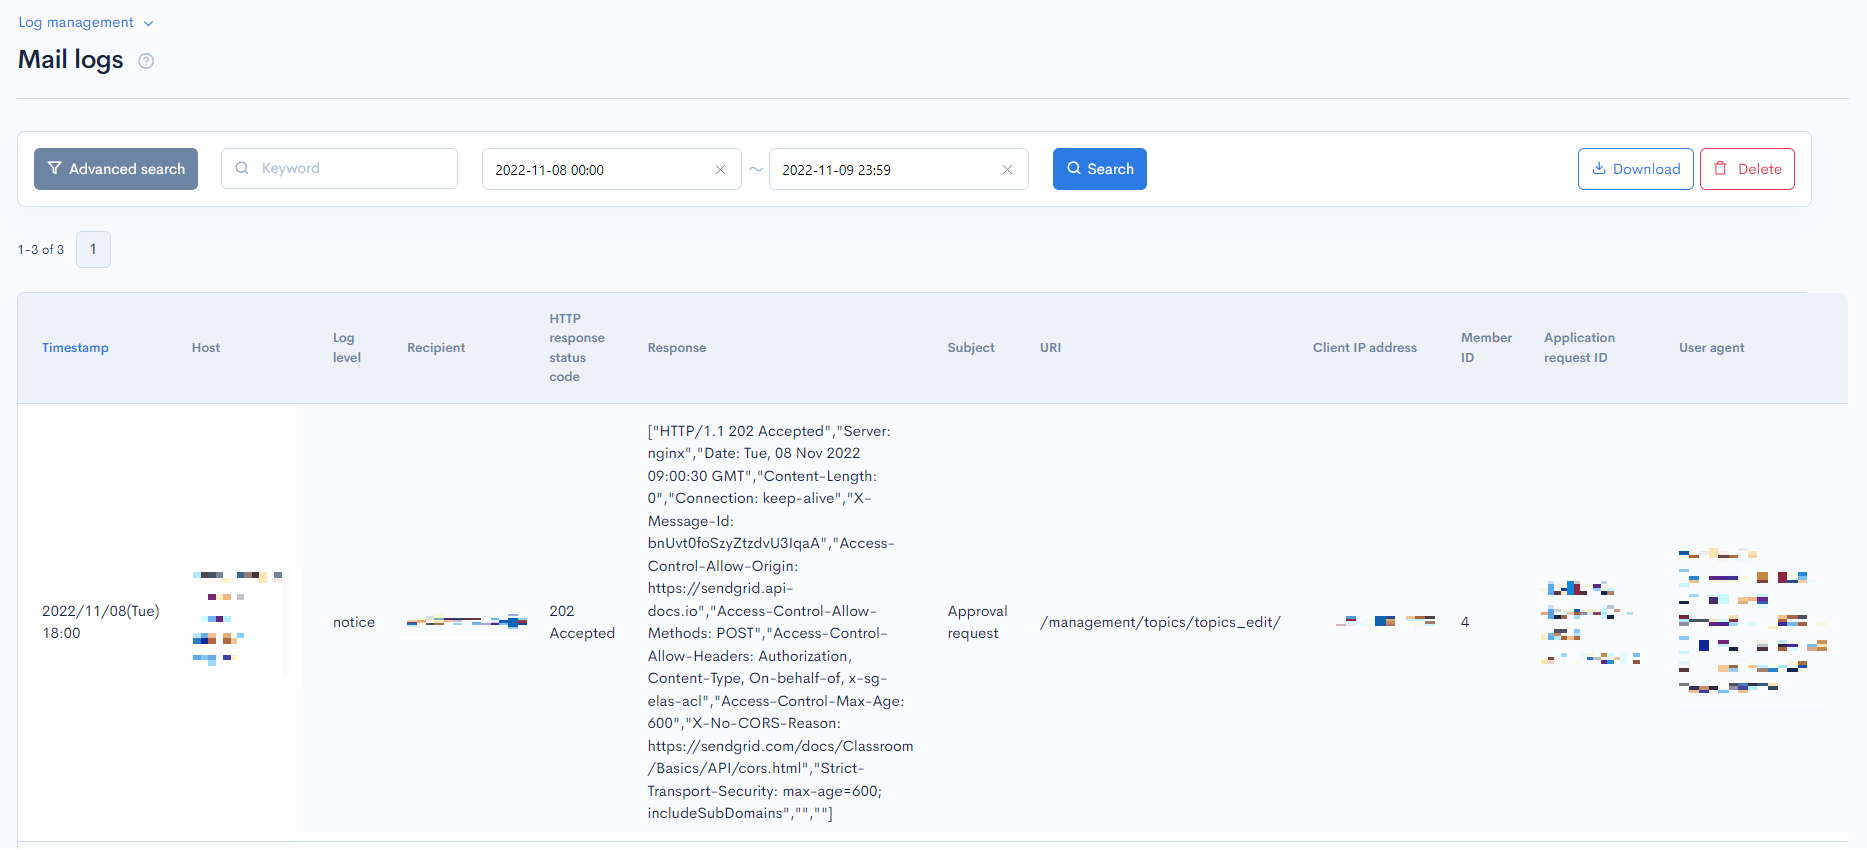Viewport: 1867px width, 850px height.
Task: Select the /management/topics/topics_edit/ URI cell
Action: click(x=1160, y=622)
